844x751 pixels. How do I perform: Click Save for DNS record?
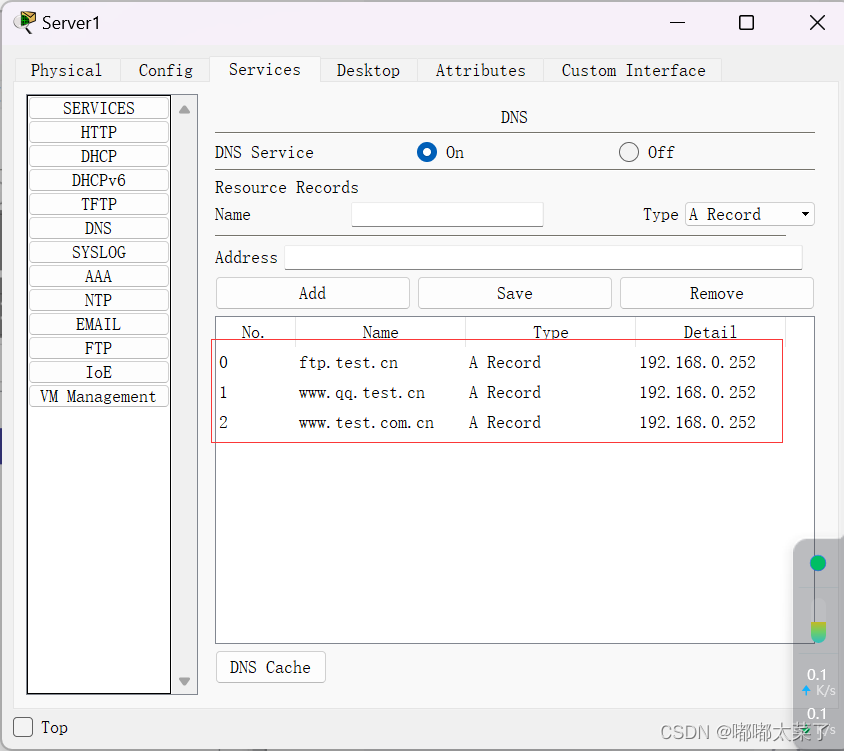pos(515,293)
